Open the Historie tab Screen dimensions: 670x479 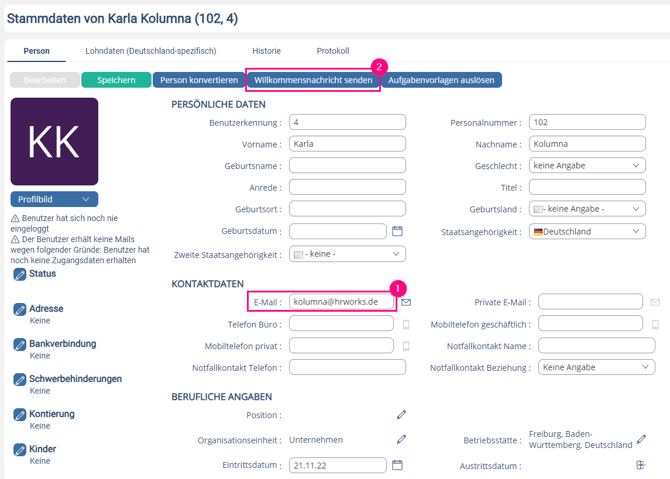coord(266,51)
